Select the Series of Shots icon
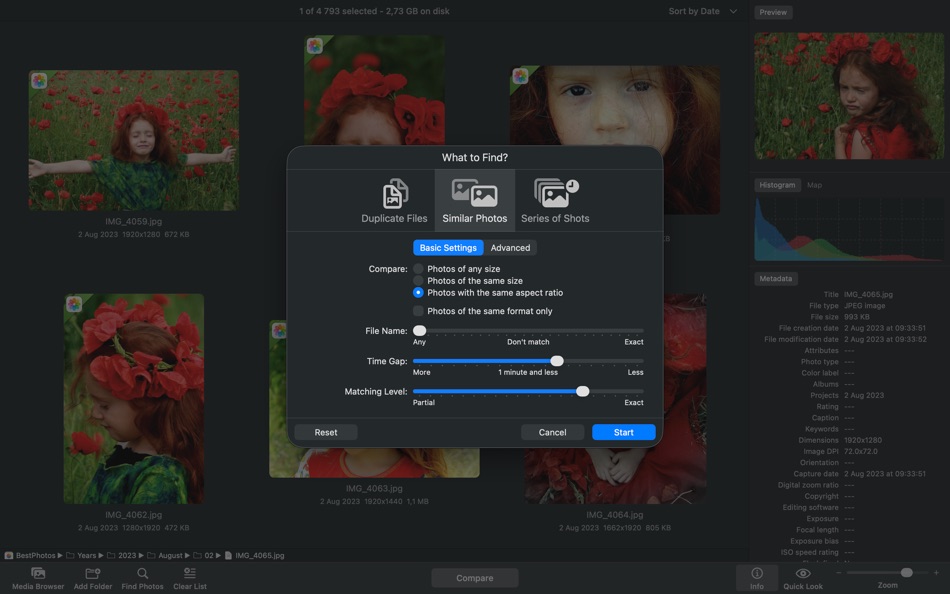Image resolution: width=950 pixels, height=594 pixels. (x=555, y=192)
